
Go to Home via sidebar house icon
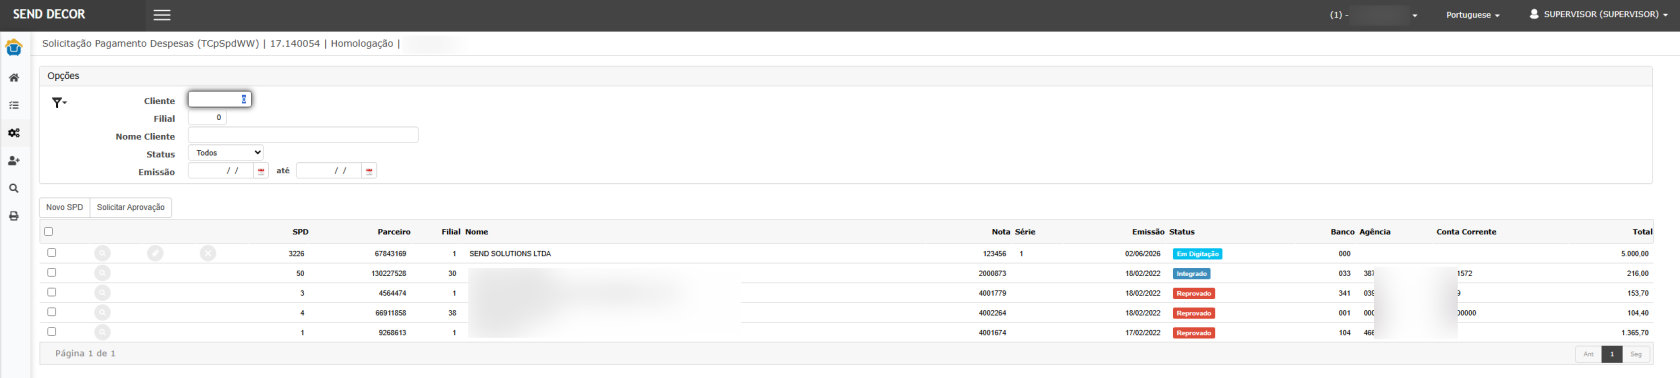[14, 77]
